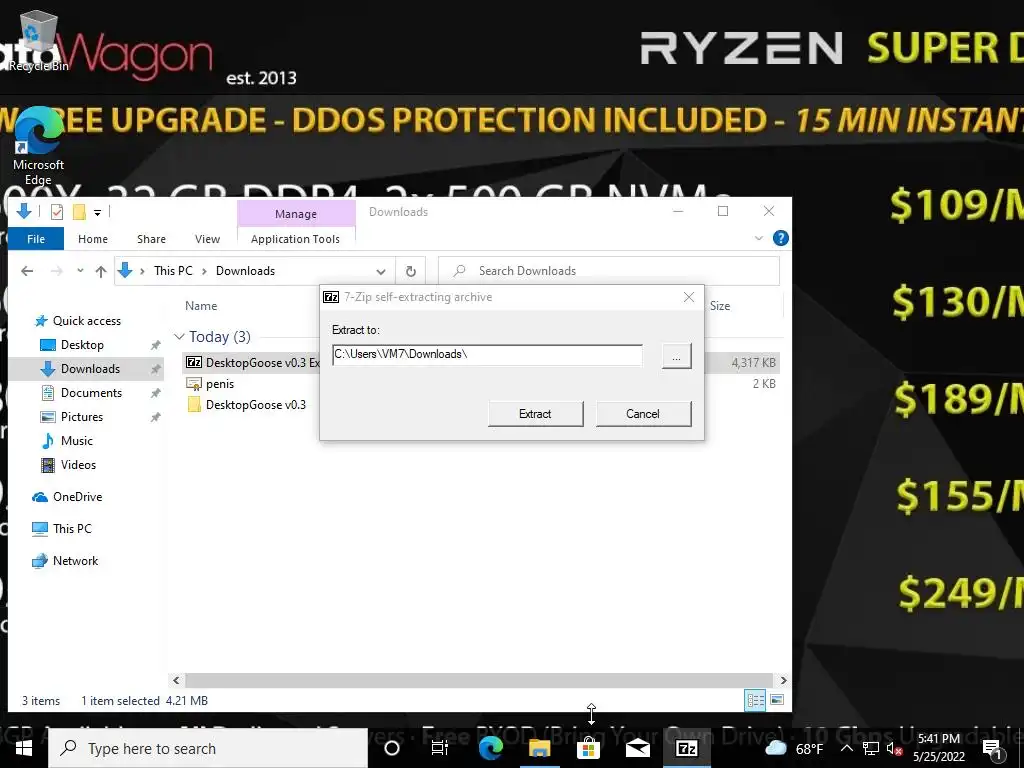This screenshot has height=768, width=1024.
Task: Open Explorer Help question mark icon
Action: point(780,238)
